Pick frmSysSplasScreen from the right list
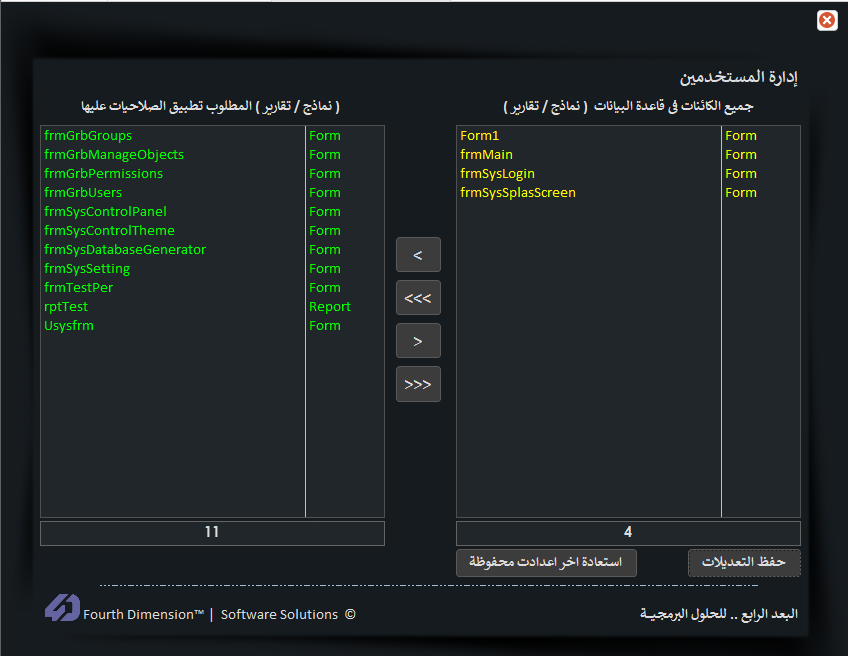 [517, 193]
